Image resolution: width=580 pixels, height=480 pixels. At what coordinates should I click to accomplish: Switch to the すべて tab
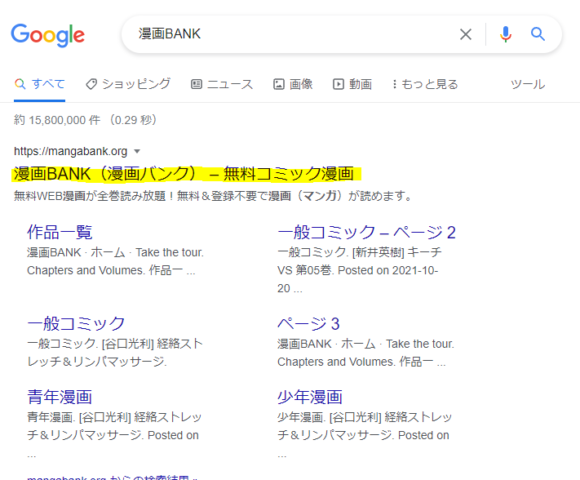point(40,84)
